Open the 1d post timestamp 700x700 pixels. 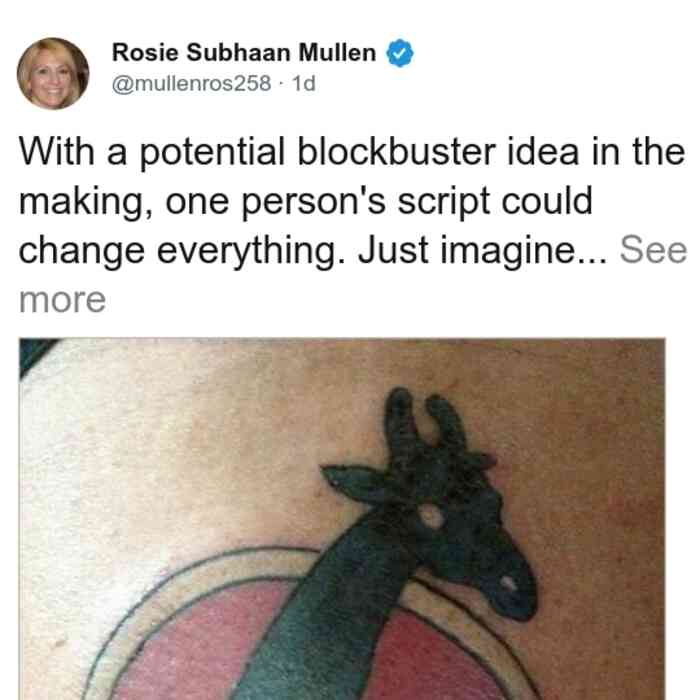point(304,83)
